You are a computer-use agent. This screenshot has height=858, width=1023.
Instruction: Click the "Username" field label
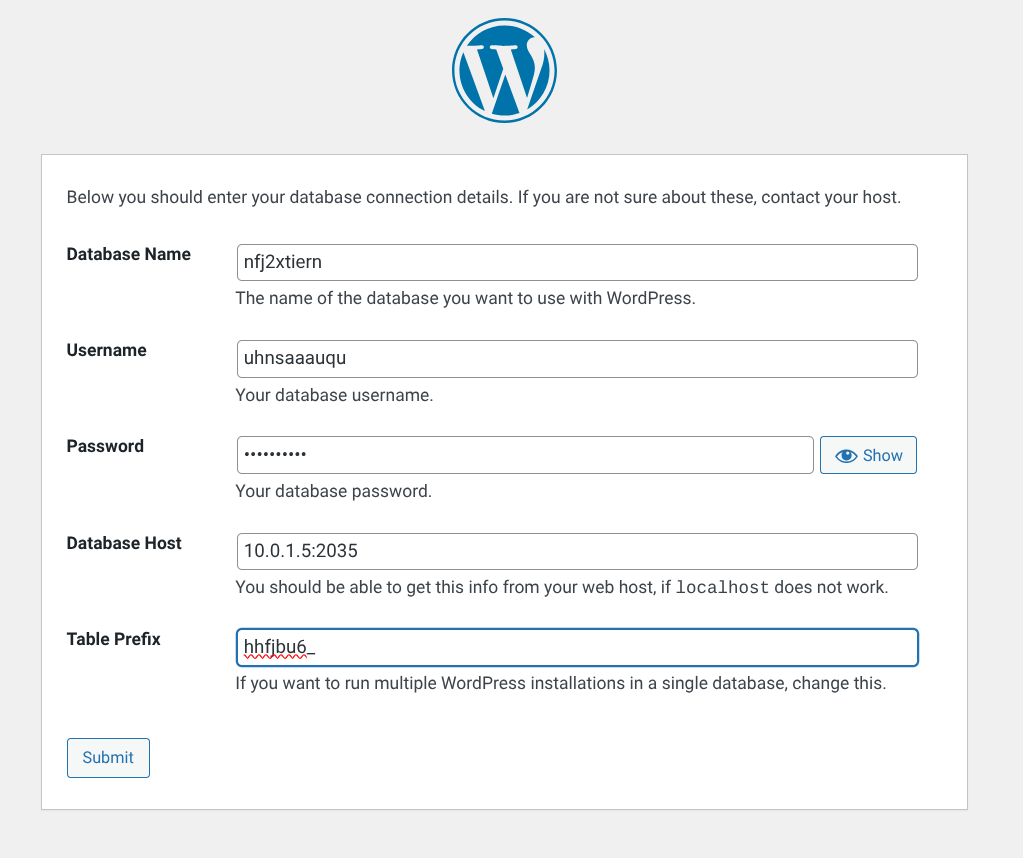click(106, 350)
